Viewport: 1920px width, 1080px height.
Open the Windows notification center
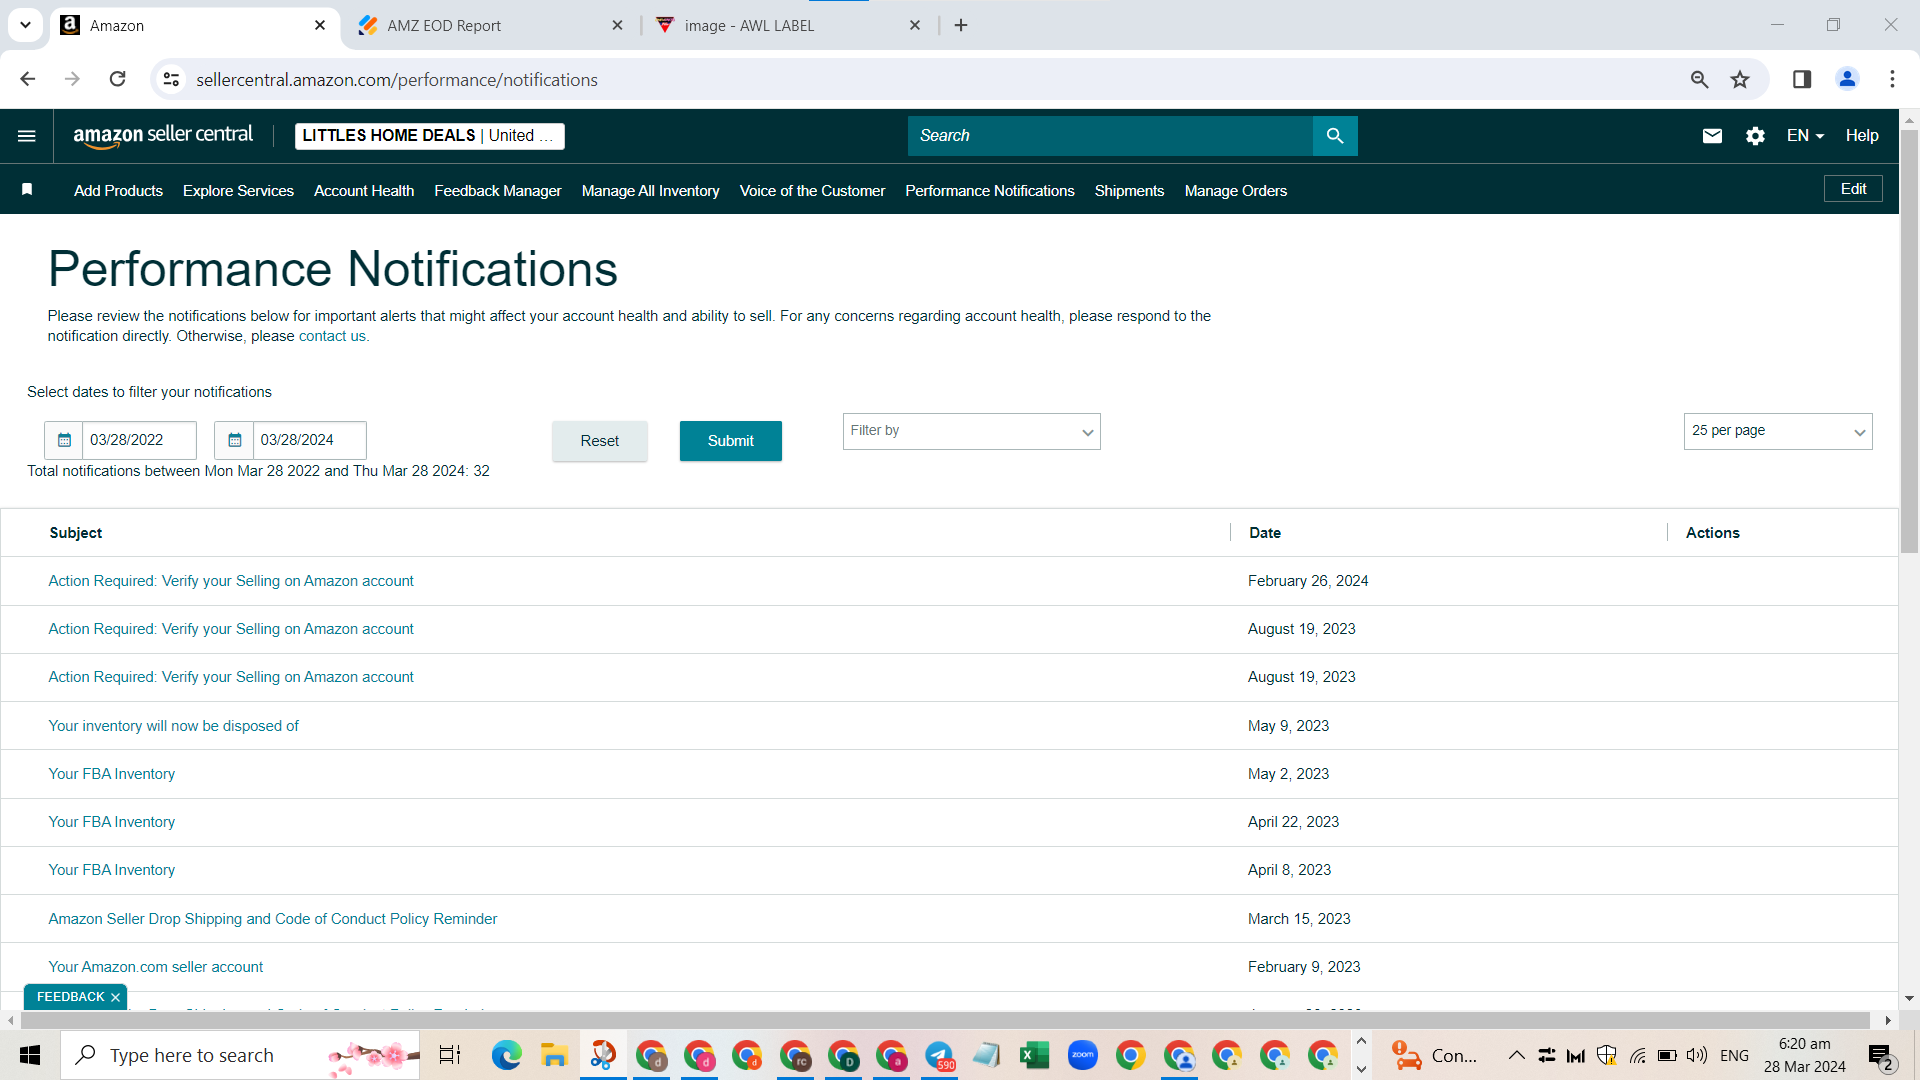click(x=1881, y=1055)
